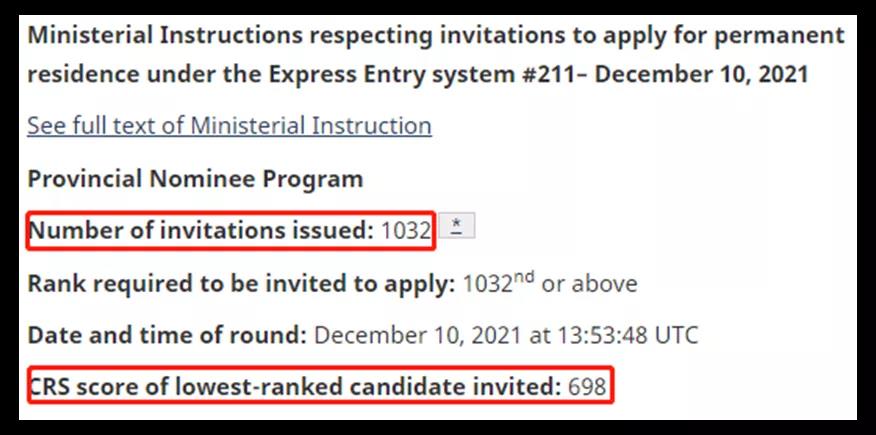876x435 pixels.
Task: Click the words or above after rank
Action: (x=589, y=284)
